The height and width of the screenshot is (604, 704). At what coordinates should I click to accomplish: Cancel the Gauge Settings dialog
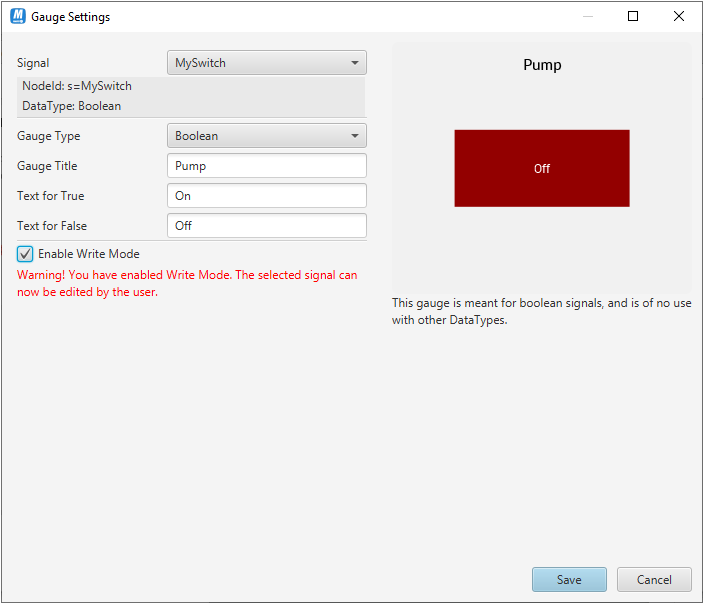(x=654, y=579)
